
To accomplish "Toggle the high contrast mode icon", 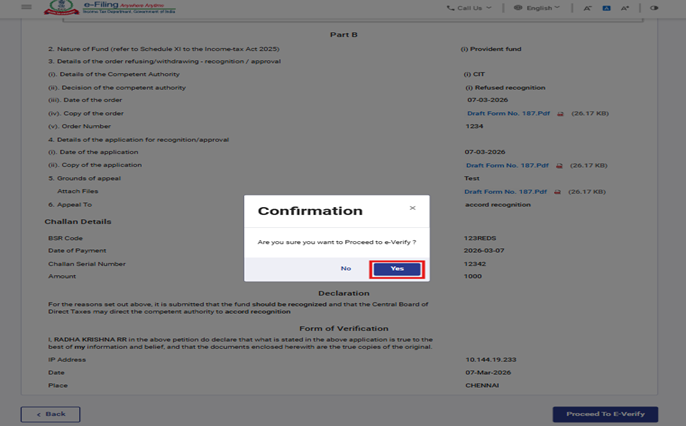I will [x=654, y=8].
